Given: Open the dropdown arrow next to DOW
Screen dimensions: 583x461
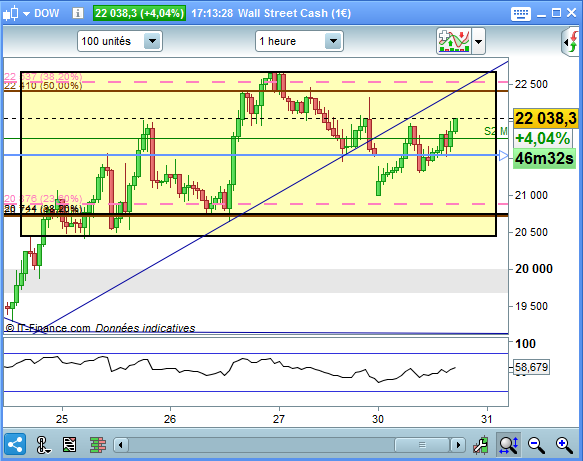Looking at the screenshot, I should pos(26,14).
